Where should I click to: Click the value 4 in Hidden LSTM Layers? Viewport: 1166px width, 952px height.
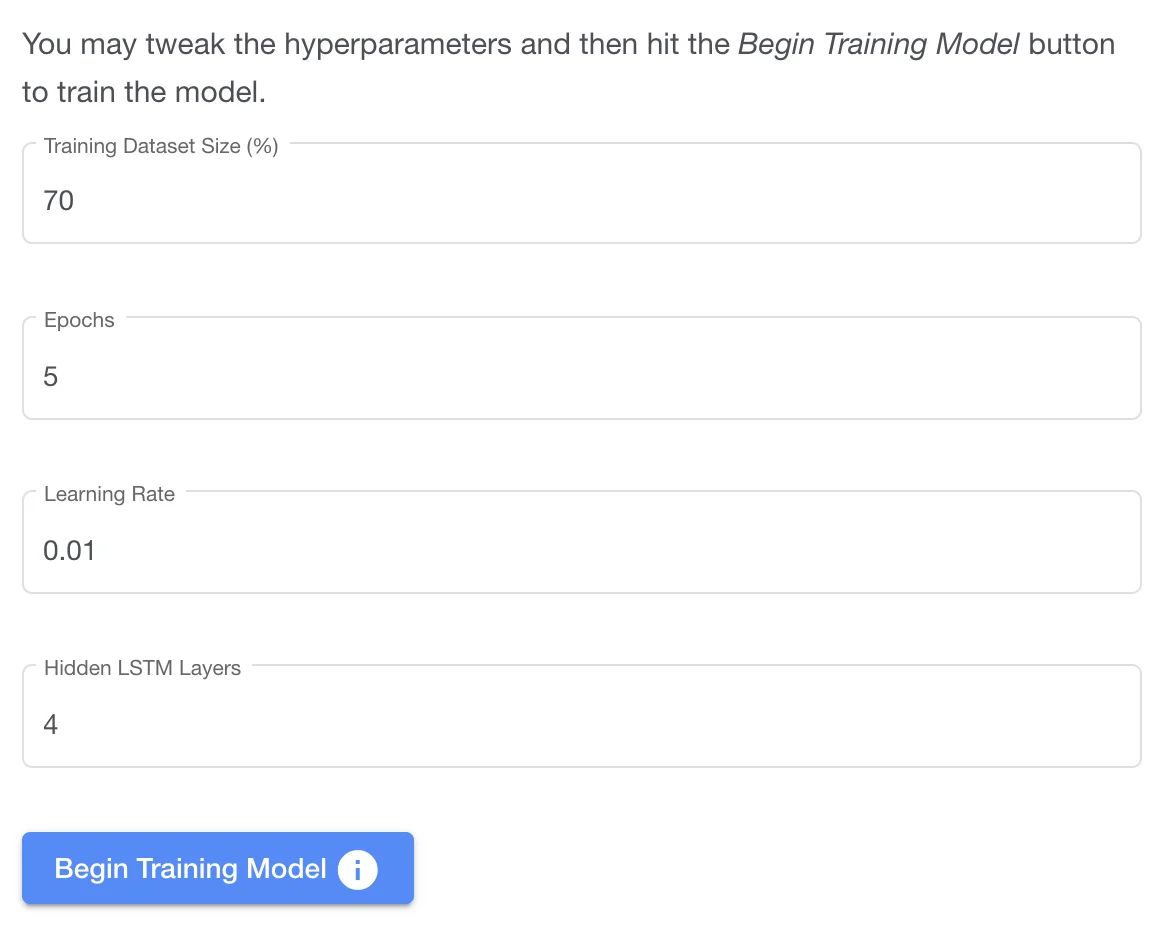(51, 724)
